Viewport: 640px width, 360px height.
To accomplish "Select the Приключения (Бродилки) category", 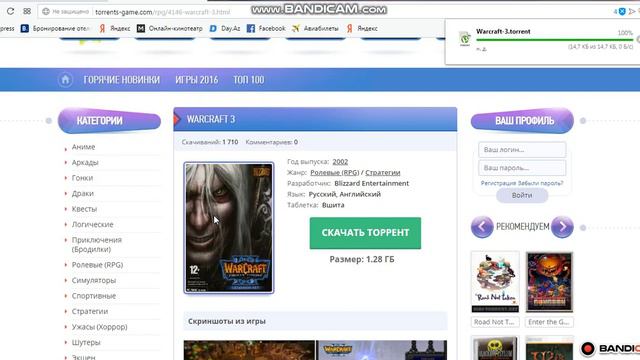I will click(x=97, y=244).
